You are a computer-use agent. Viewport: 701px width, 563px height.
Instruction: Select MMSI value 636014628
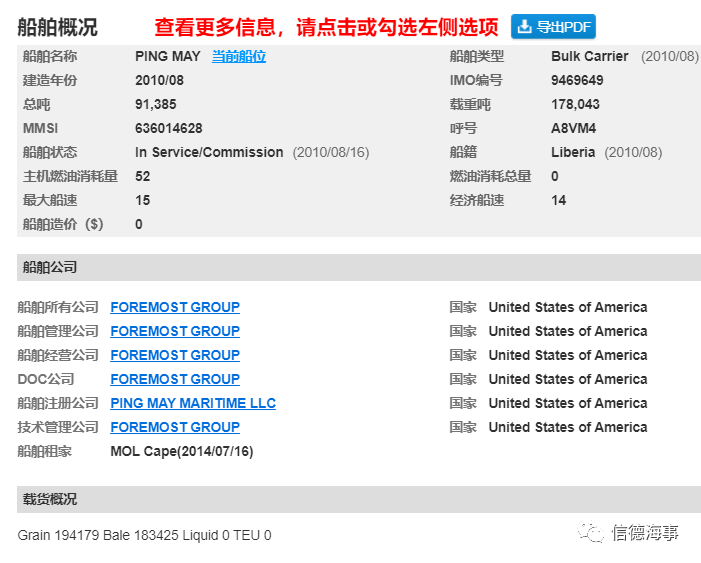169,128
